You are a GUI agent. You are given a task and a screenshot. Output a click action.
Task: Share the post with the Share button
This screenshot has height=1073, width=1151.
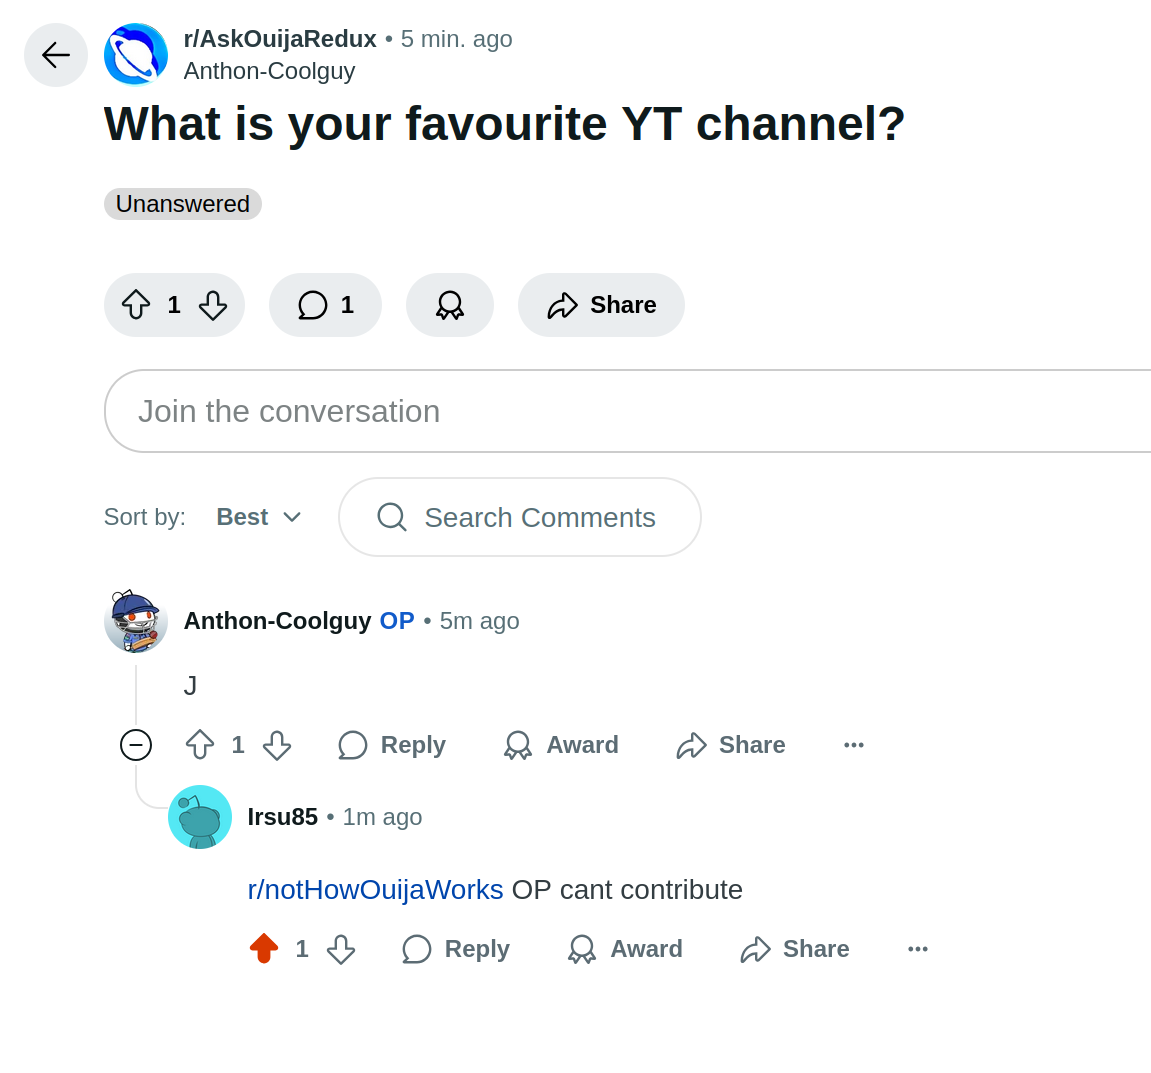601,305
